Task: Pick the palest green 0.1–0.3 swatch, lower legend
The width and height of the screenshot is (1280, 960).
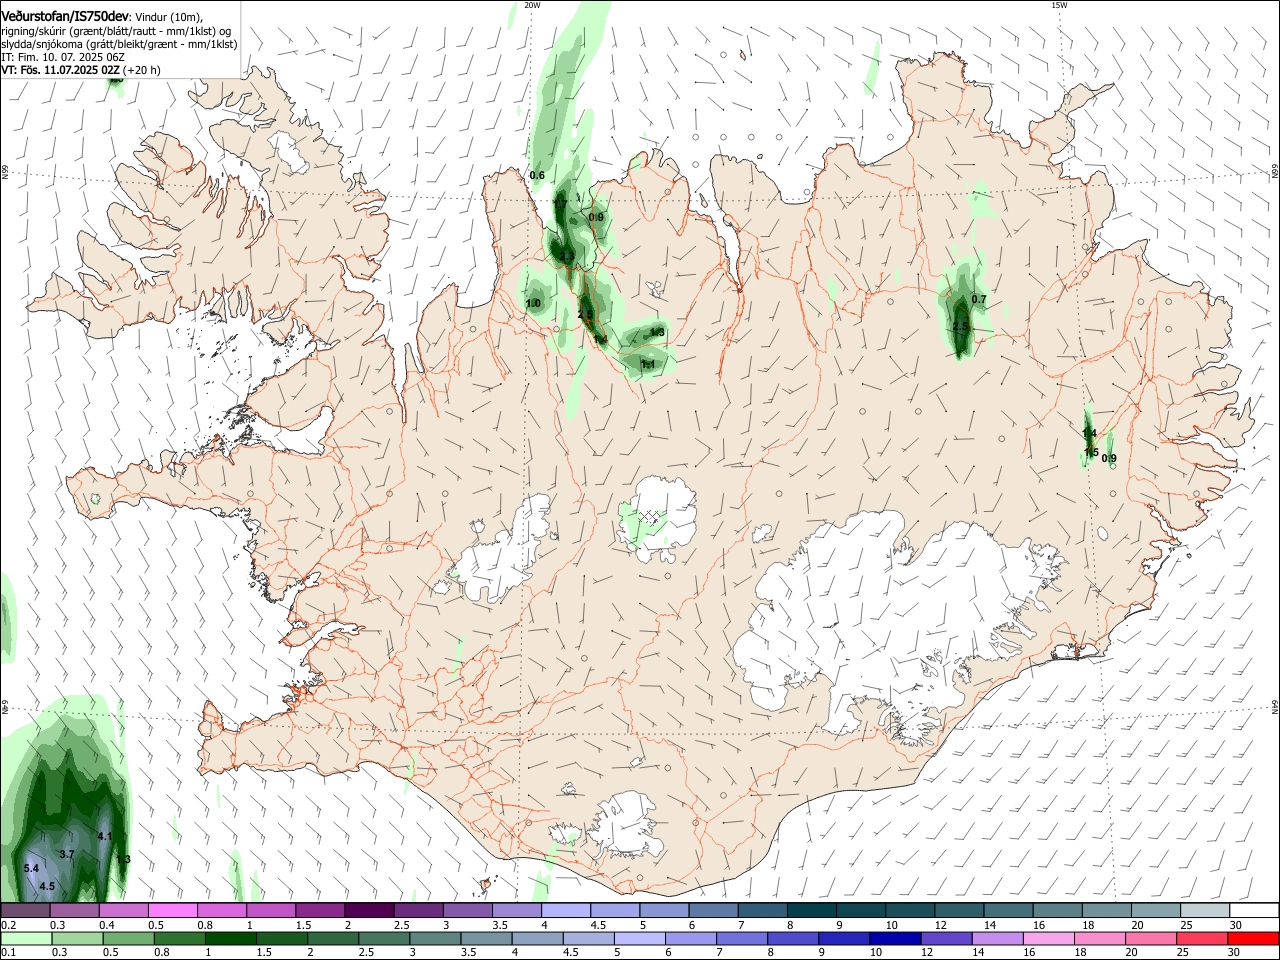Action: pyautogui.click(x=26, y=938)
